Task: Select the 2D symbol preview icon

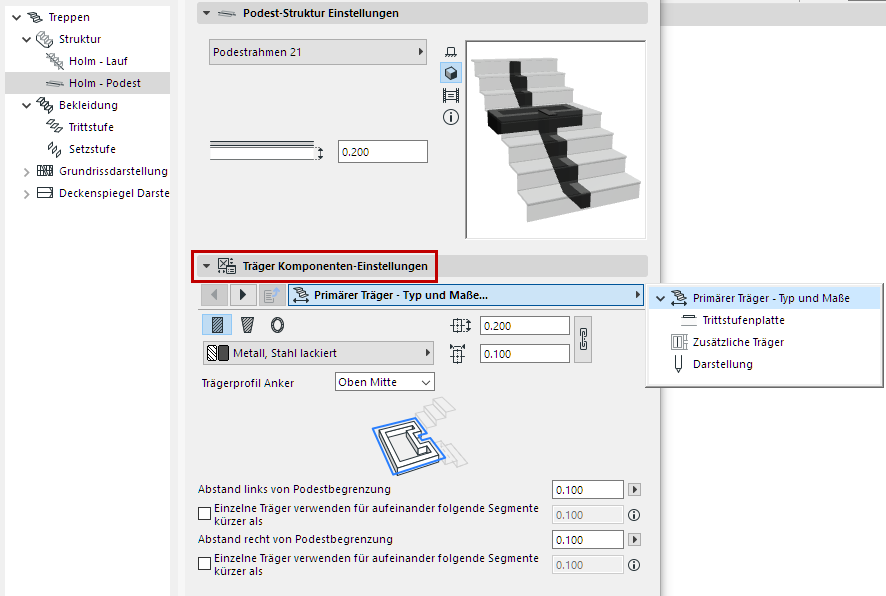Action: point(450,52)
